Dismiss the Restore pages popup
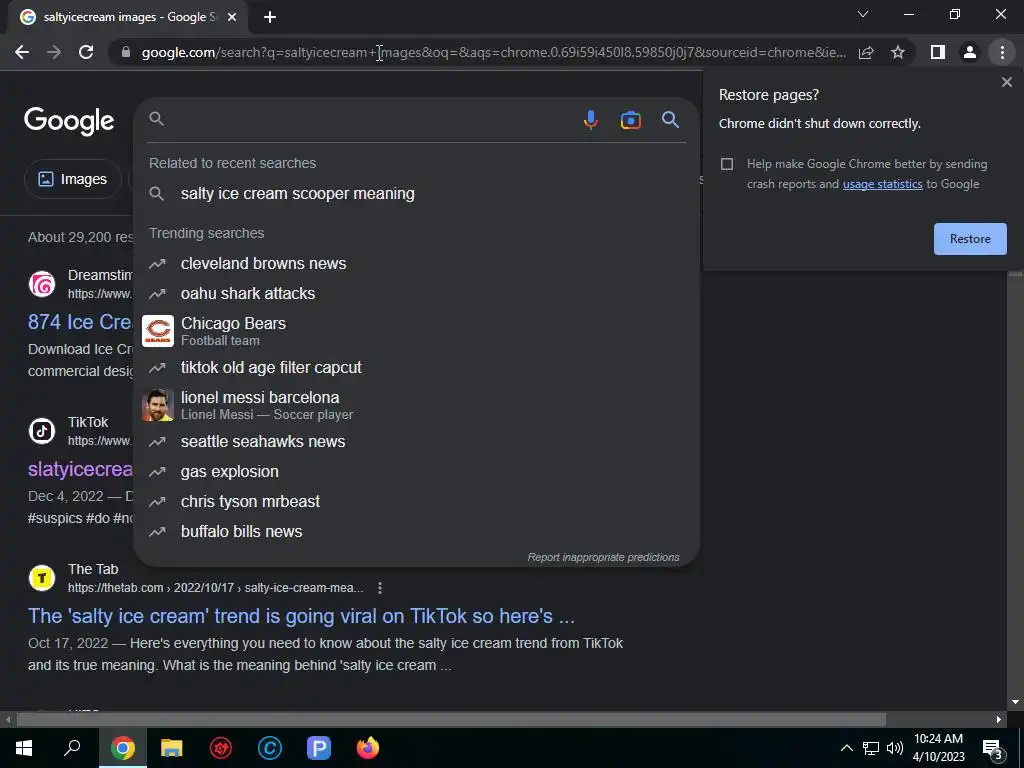1024x768 pixels. click(1006, 82)
